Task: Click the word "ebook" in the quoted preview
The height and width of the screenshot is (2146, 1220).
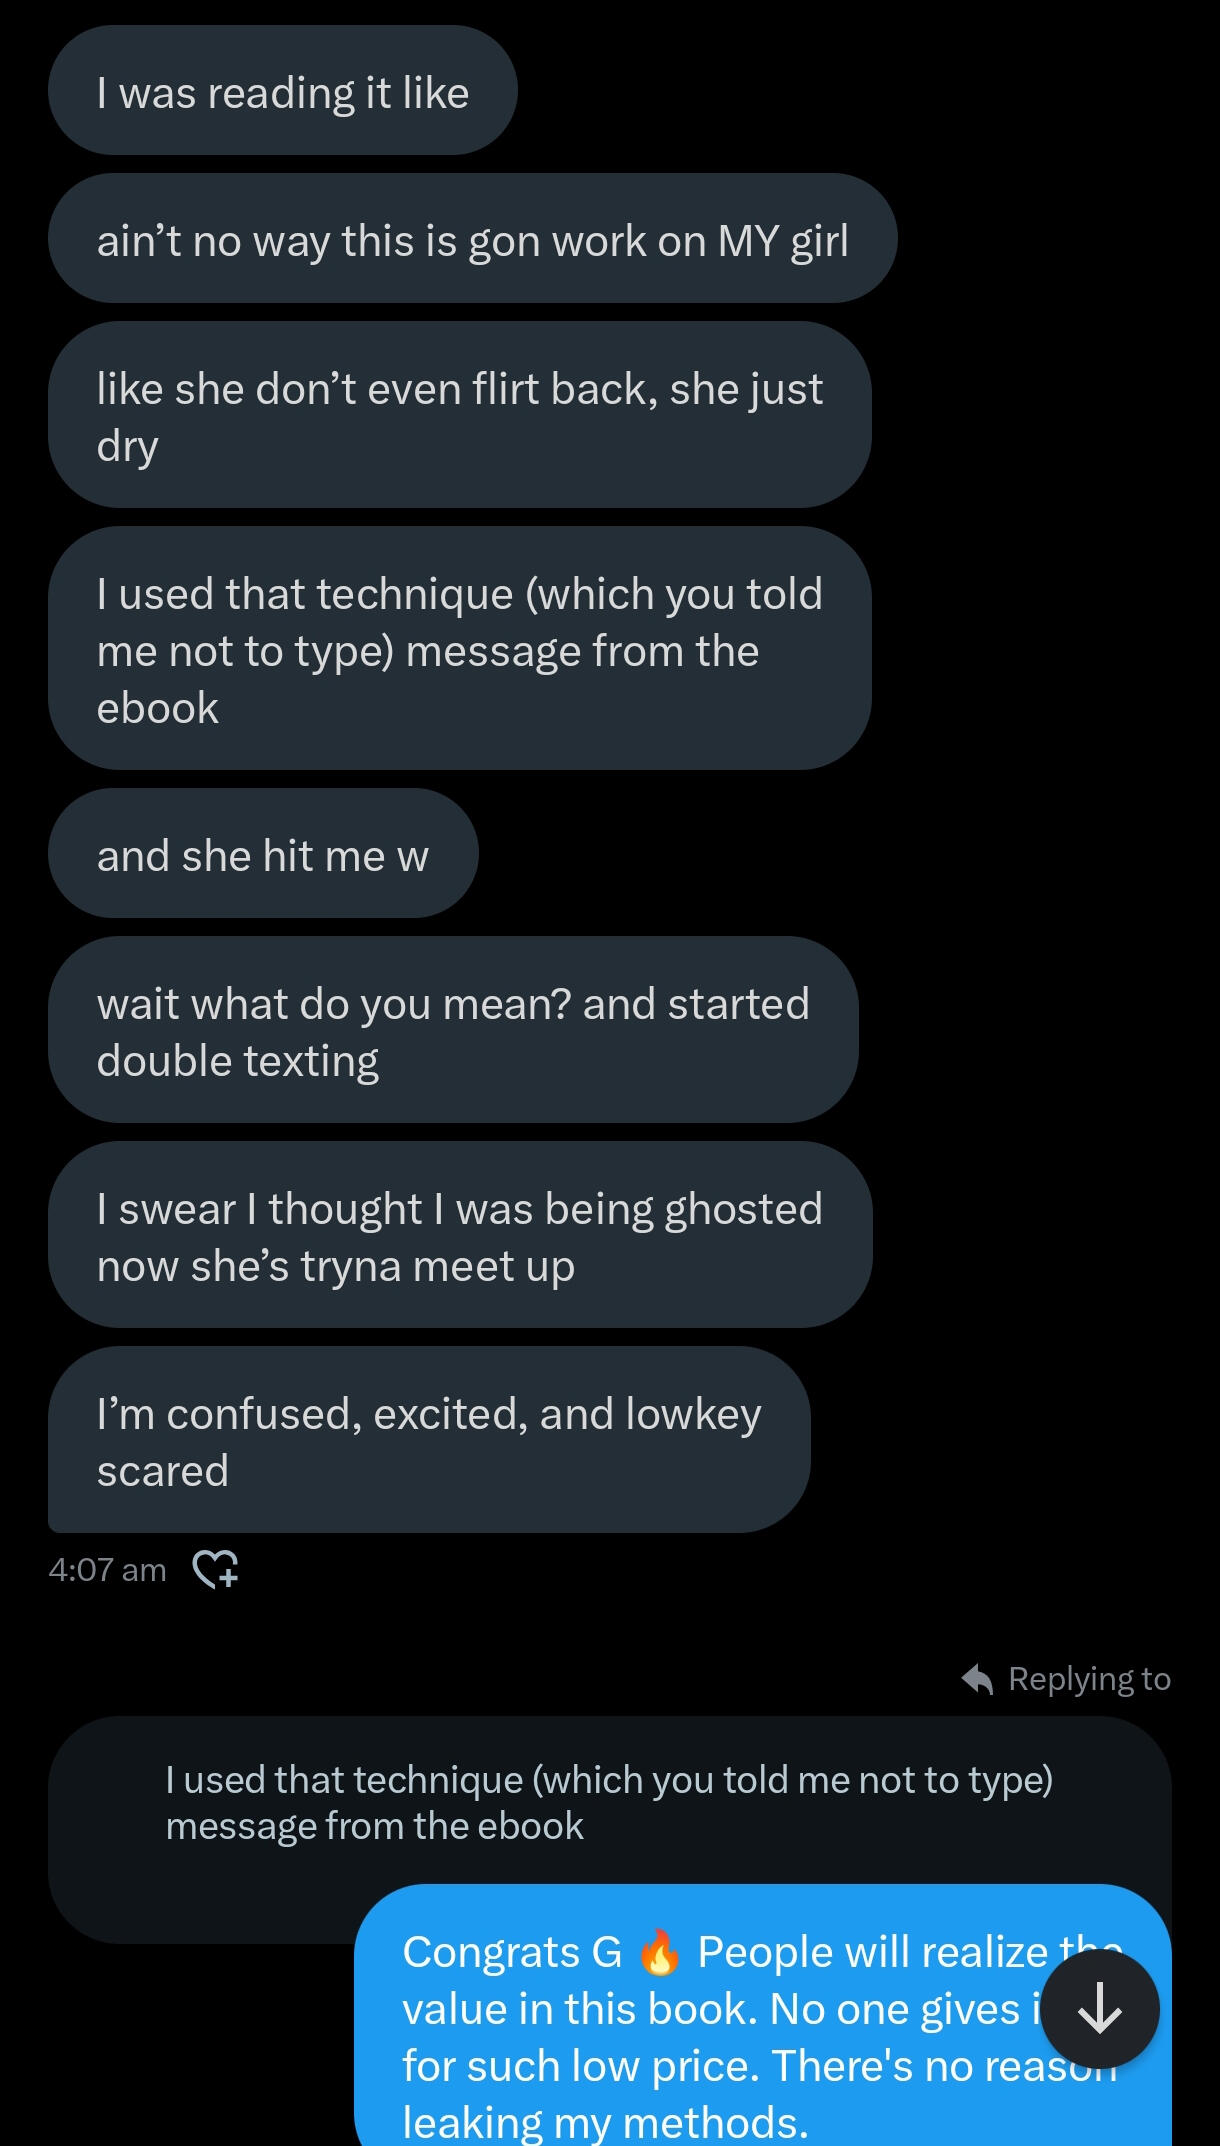Action: pyautogui.click(x=530, y=1826)
